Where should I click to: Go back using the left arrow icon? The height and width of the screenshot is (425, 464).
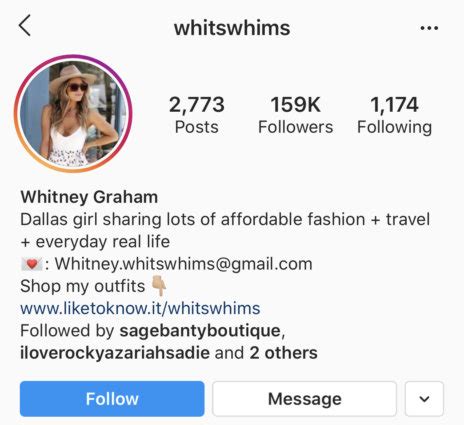click(25, 25)
